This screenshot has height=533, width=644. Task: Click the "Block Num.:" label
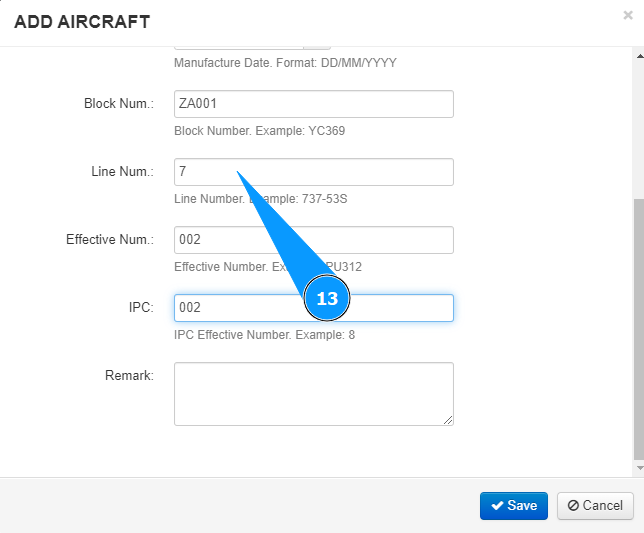119,104
